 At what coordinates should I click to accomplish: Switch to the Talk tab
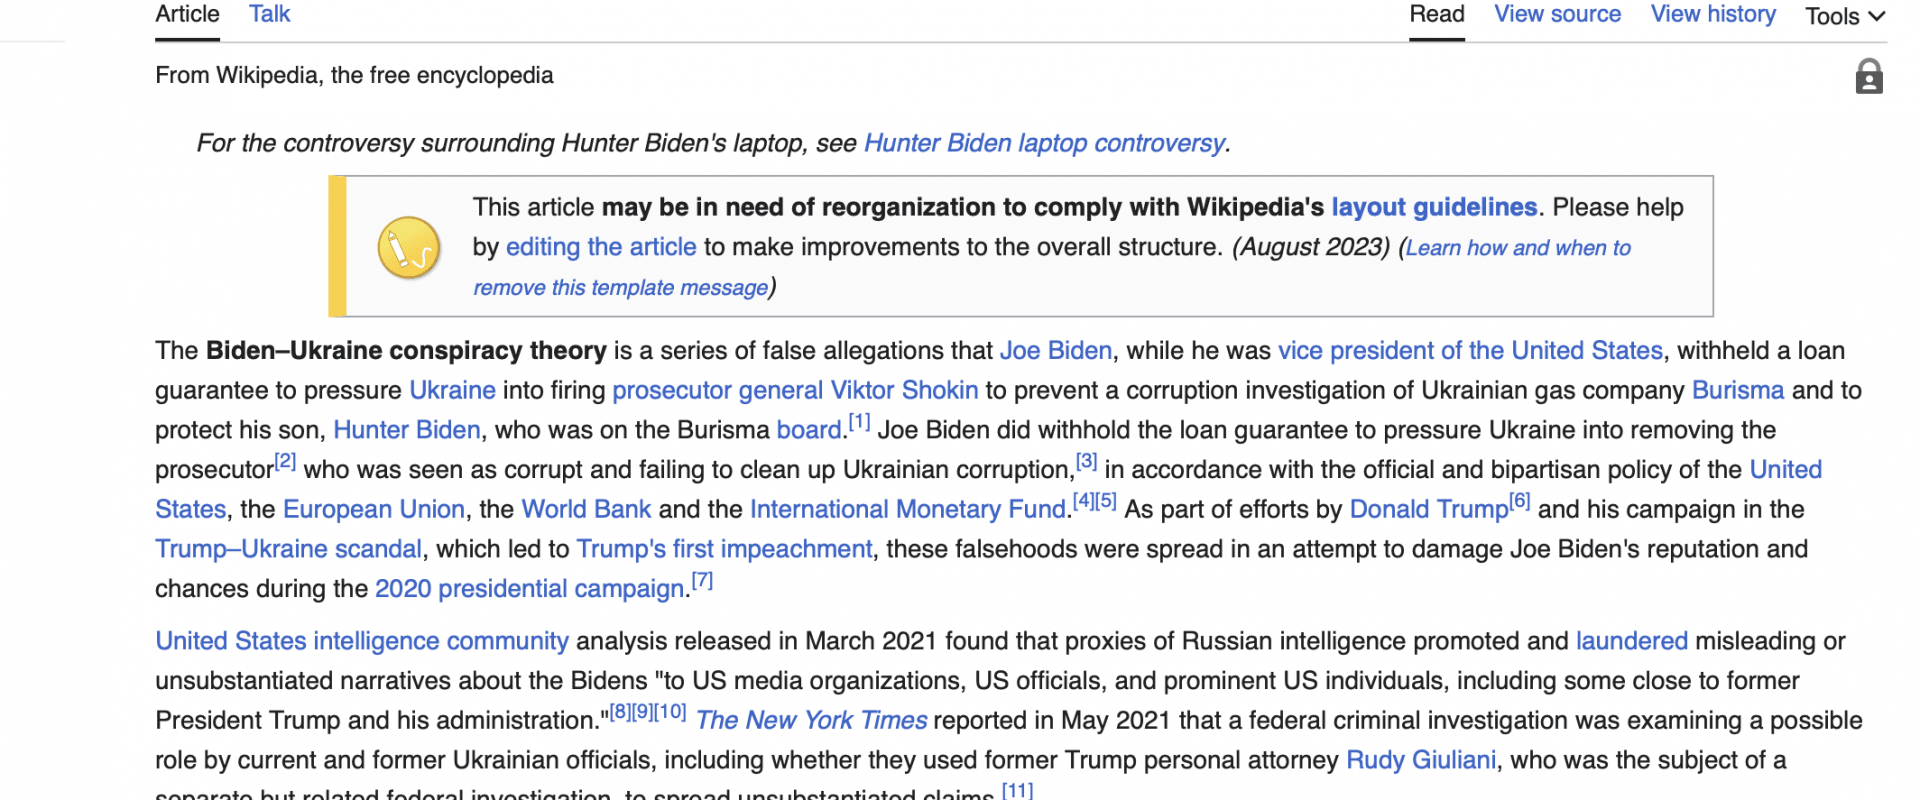coord(269,14)
